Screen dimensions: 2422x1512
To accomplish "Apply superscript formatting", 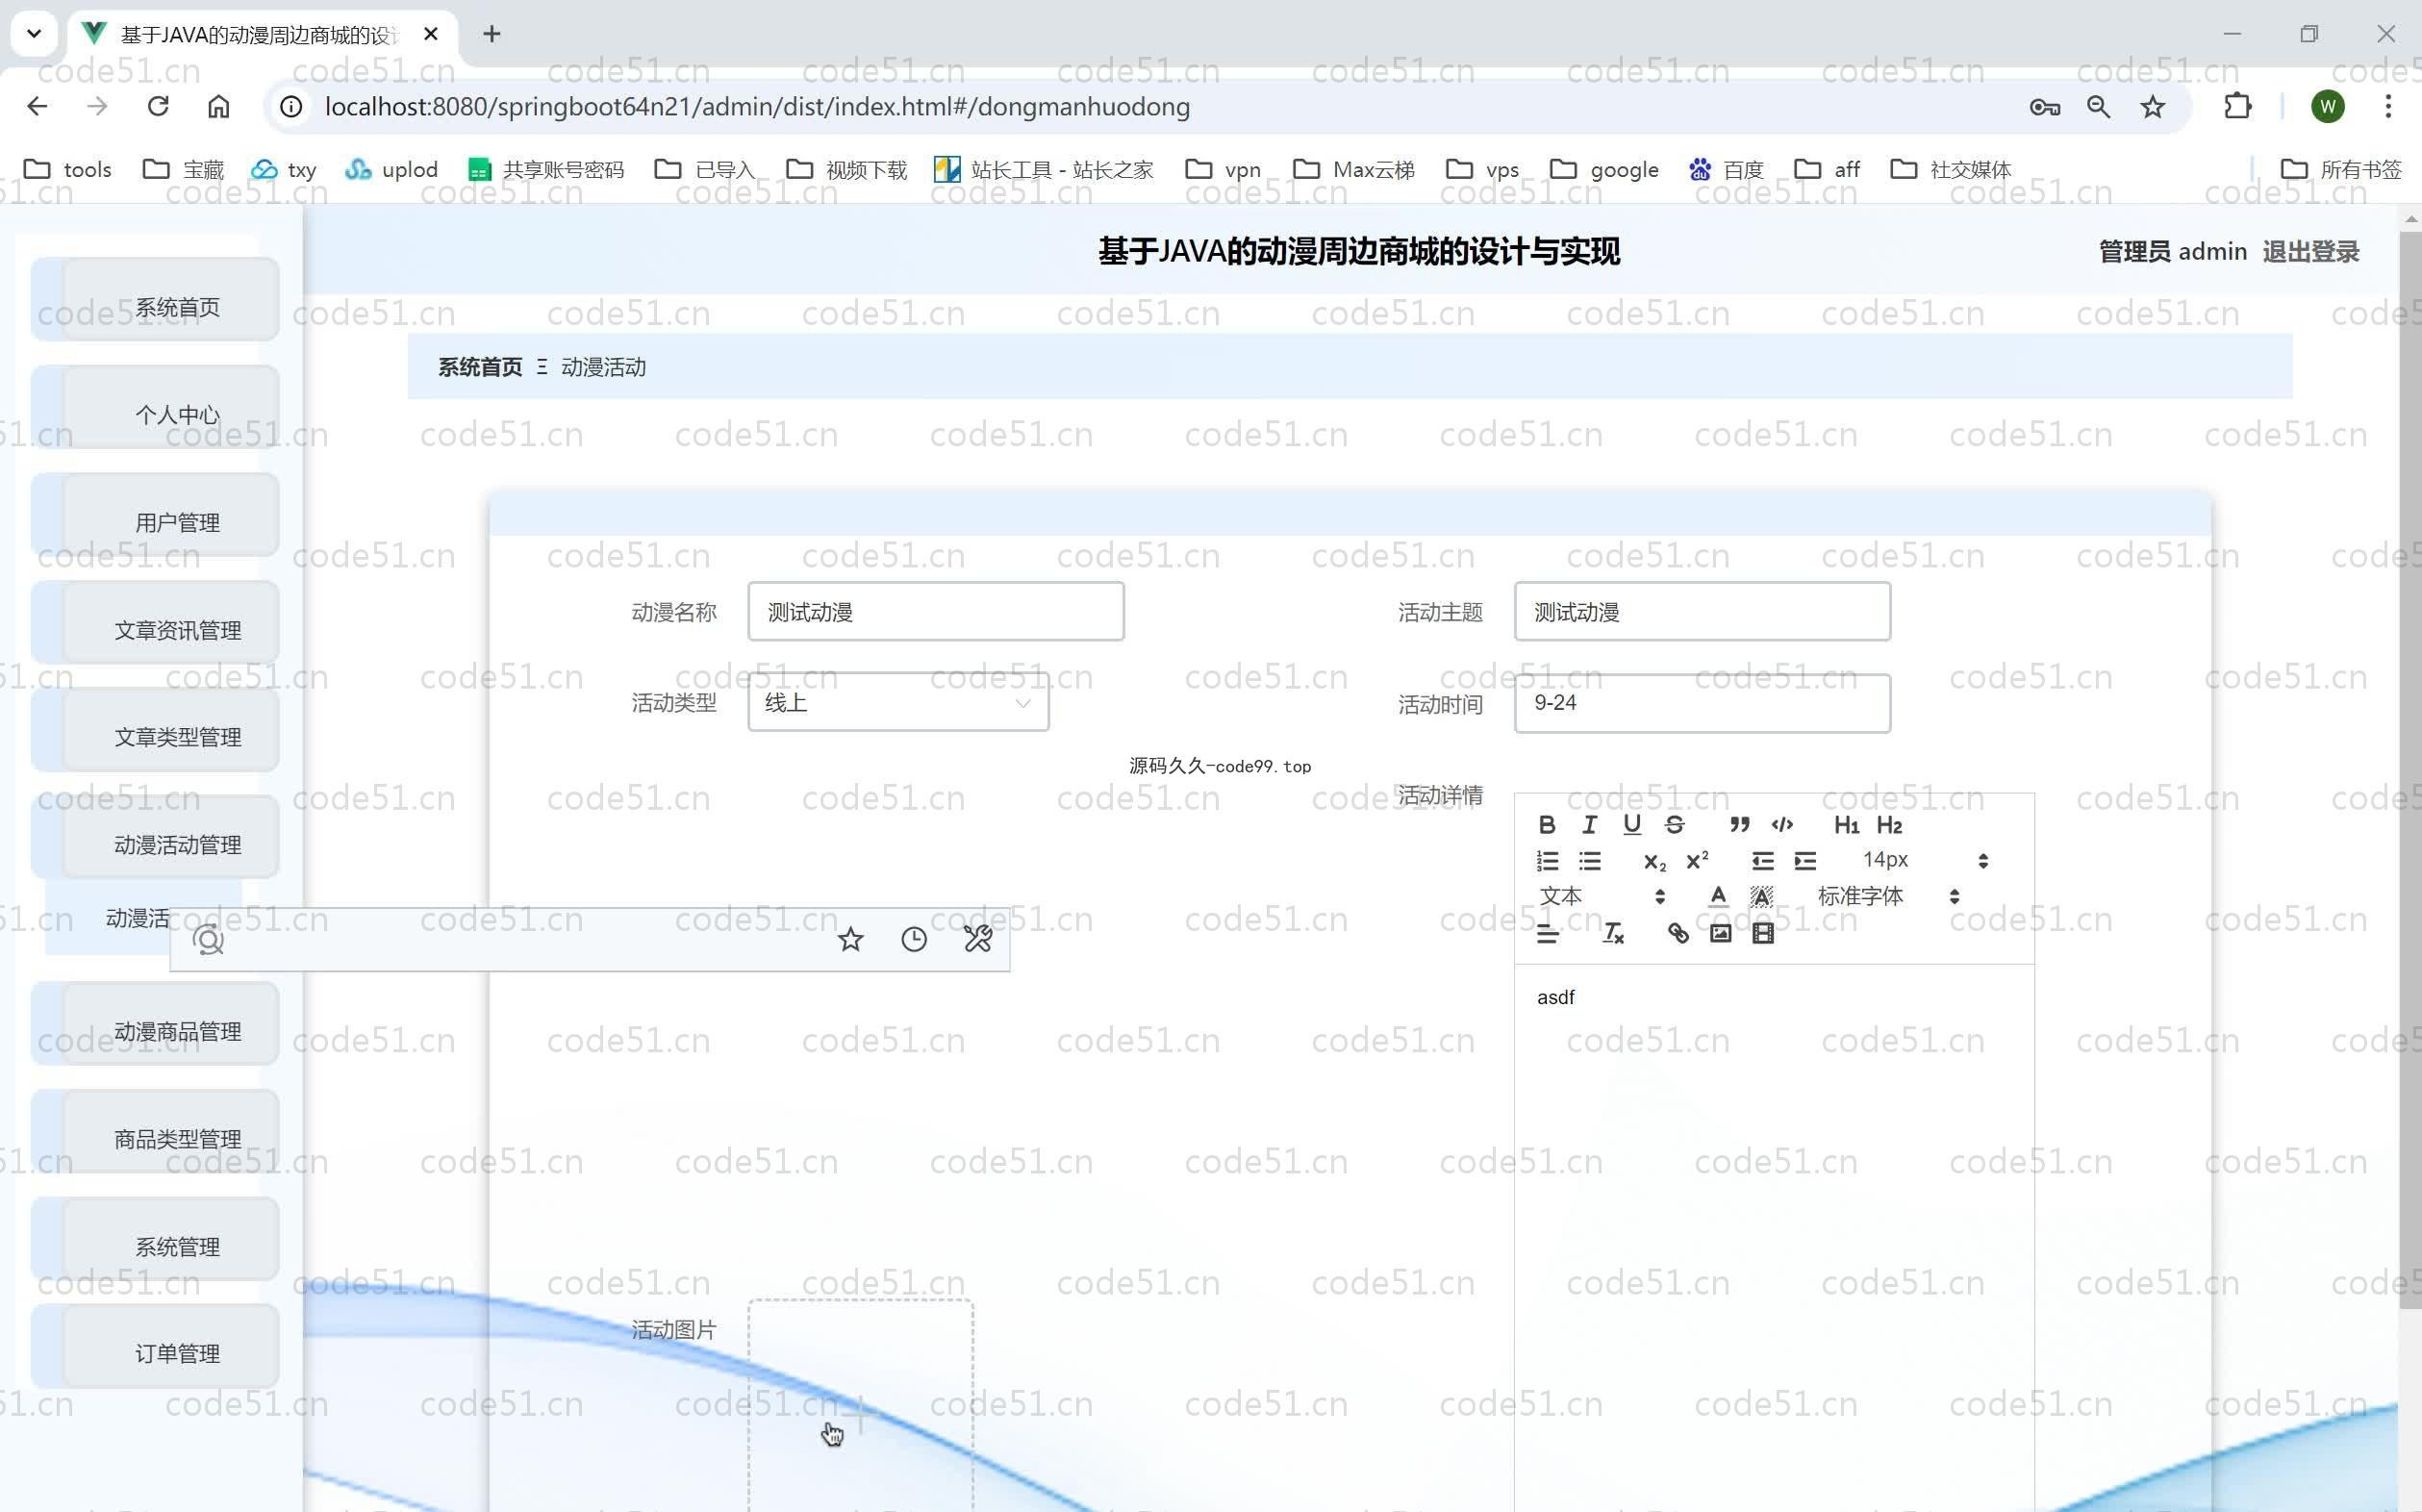I will pyautogui.click(x=1697, y=861).
